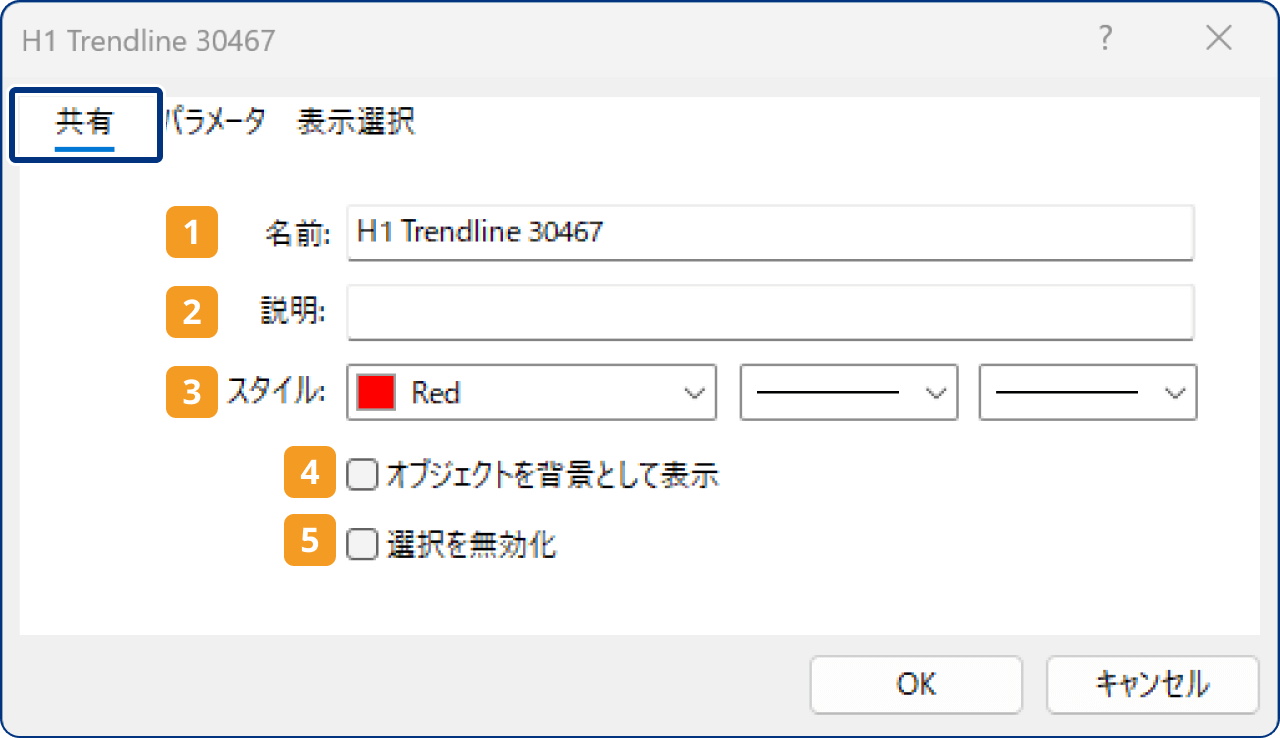The image size is (1280, 738).
Task: Switch to the パラメータ tab
Action: pos(213,122)
